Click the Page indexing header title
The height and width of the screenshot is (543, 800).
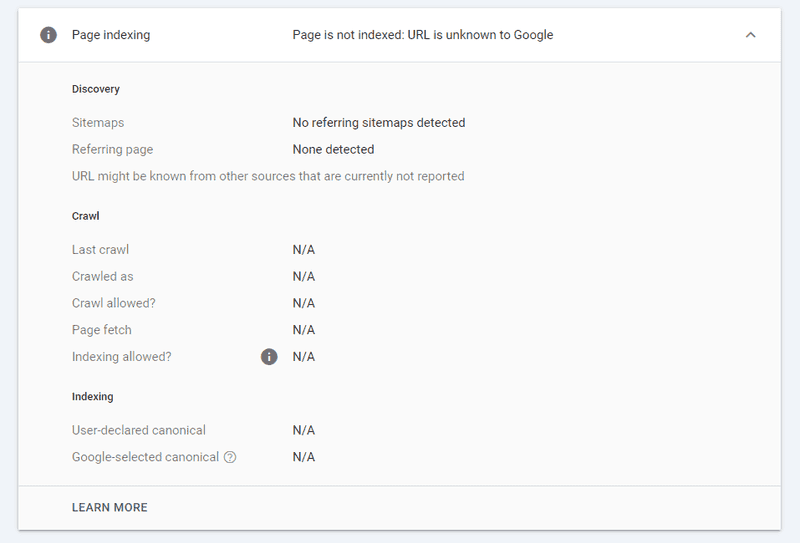pyautogui.click(x=111, y=35)
